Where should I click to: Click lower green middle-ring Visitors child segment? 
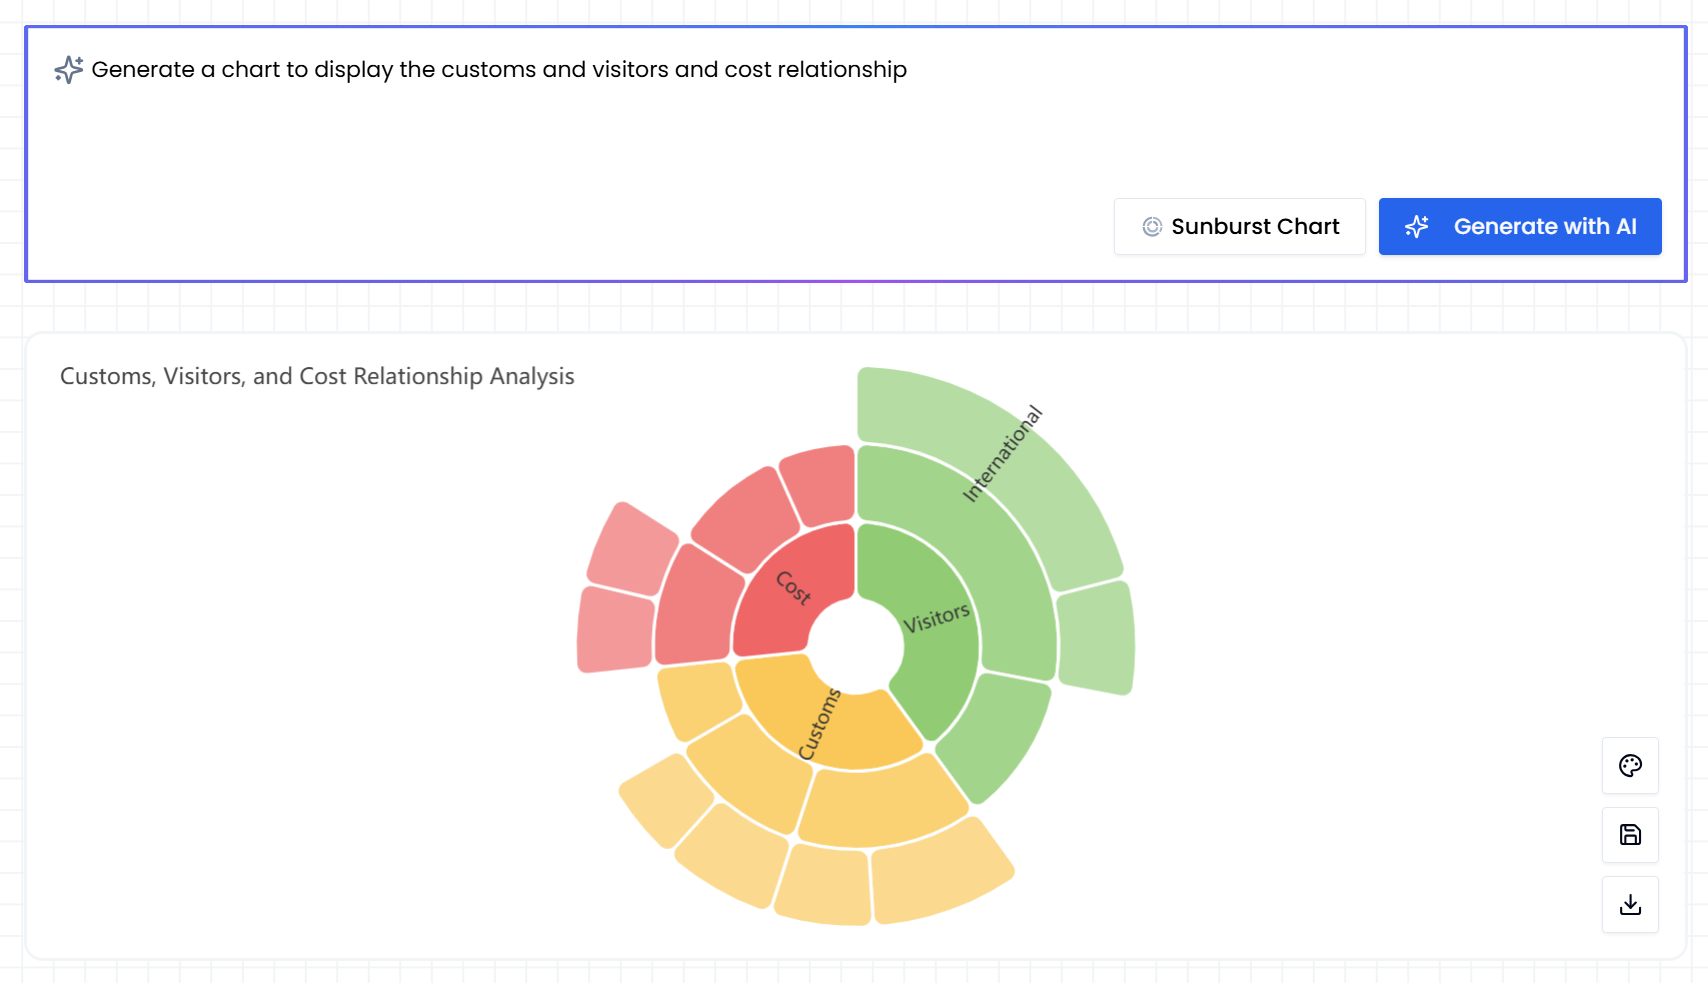pyautogui.click(x=995, y=735)
